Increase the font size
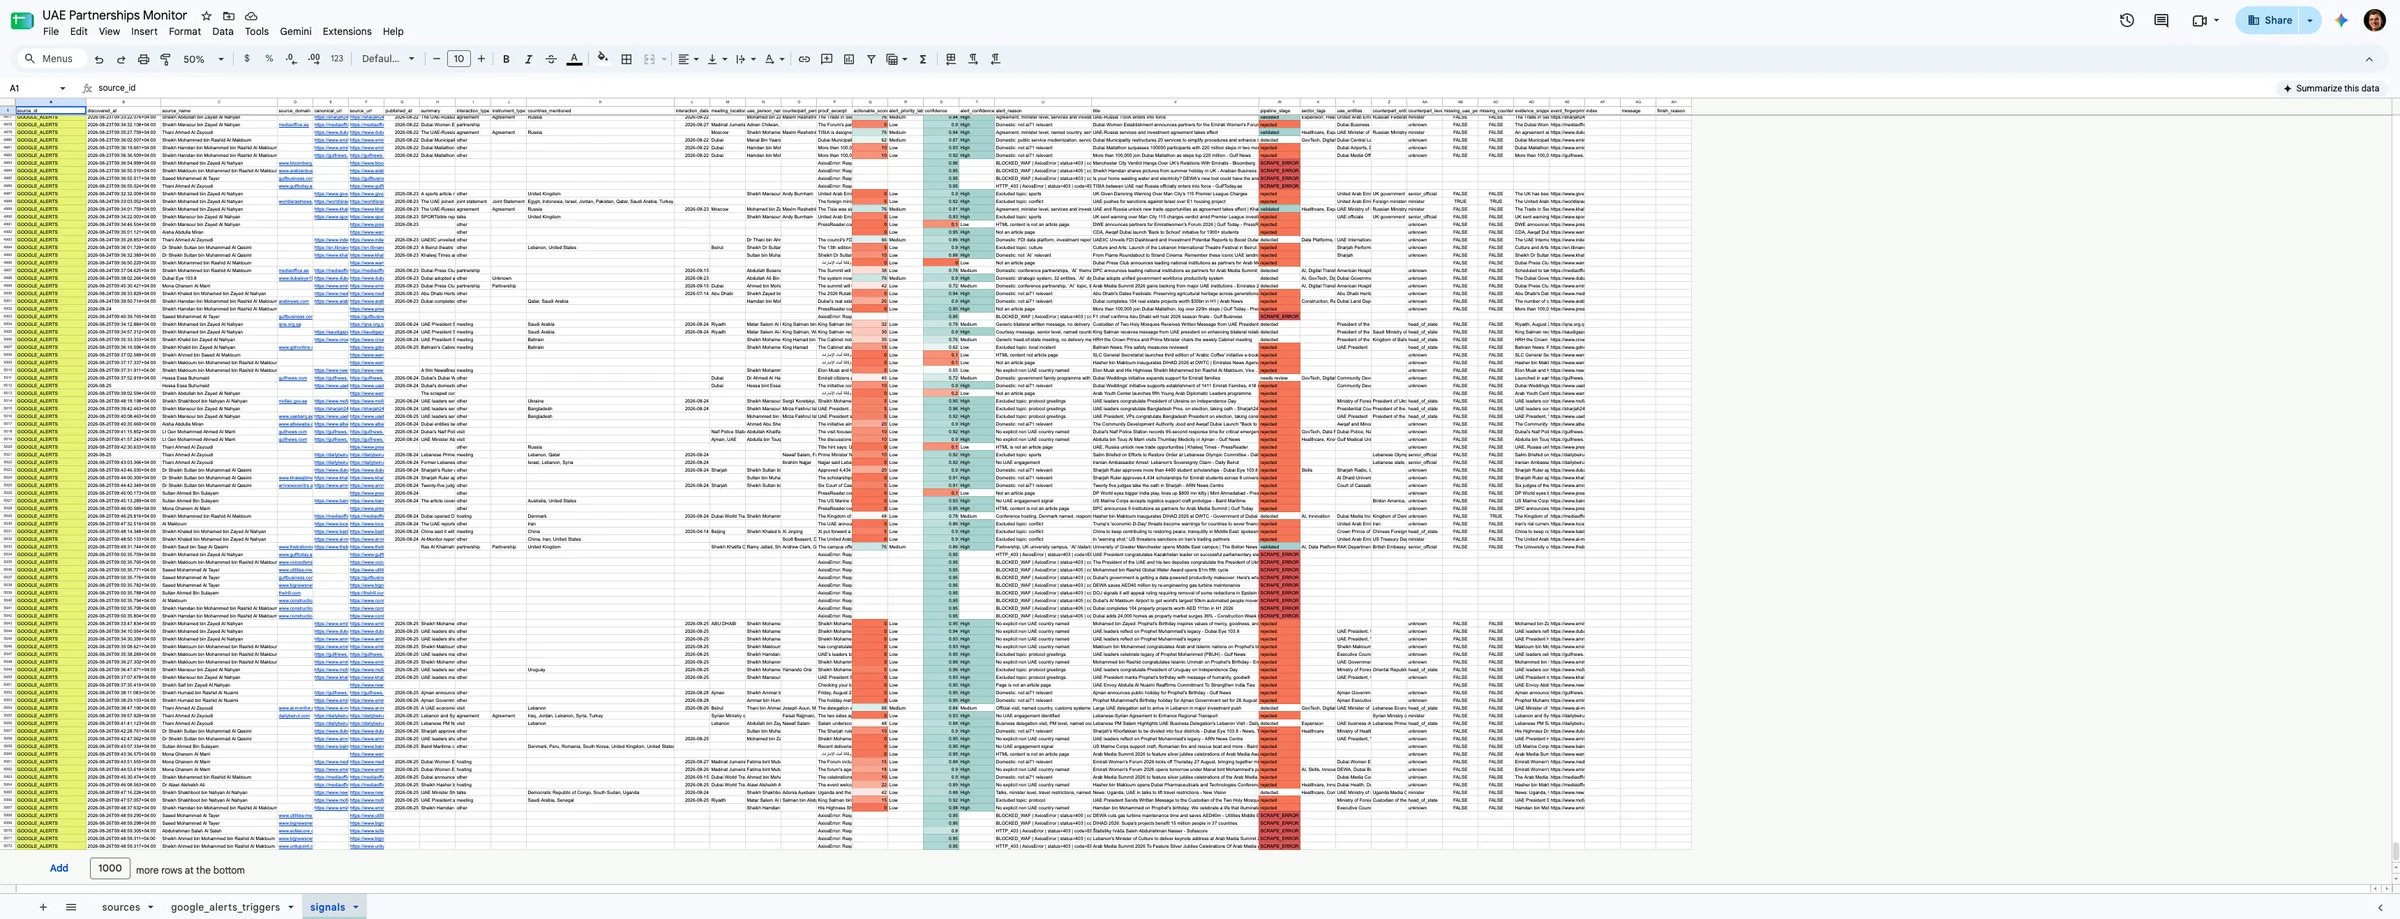Image resolution: width=2400 pixels, height=919 pixels. [x=481, y=59]
